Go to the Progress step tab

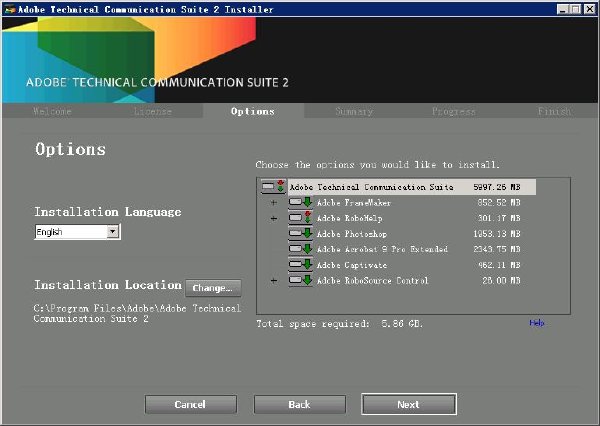tap(453, 111)
